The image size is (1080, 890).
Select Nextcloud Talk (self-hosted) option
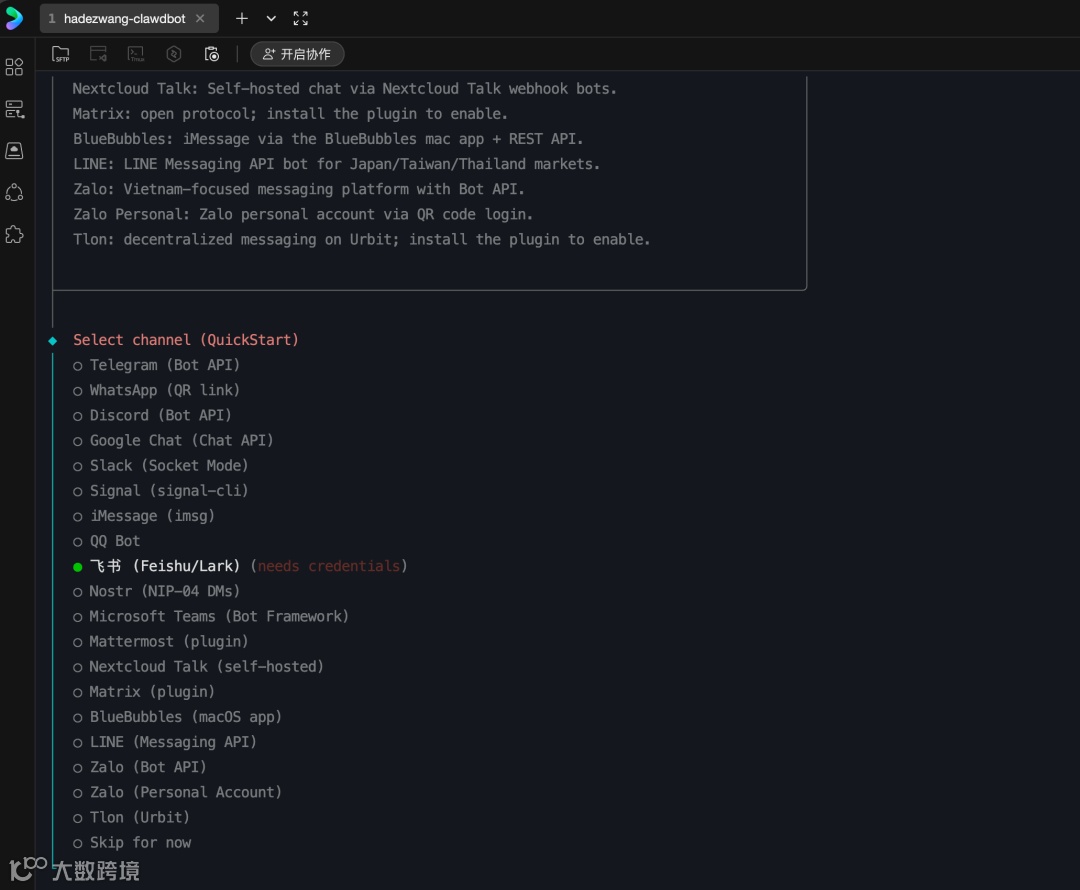[x=198, y=667]
